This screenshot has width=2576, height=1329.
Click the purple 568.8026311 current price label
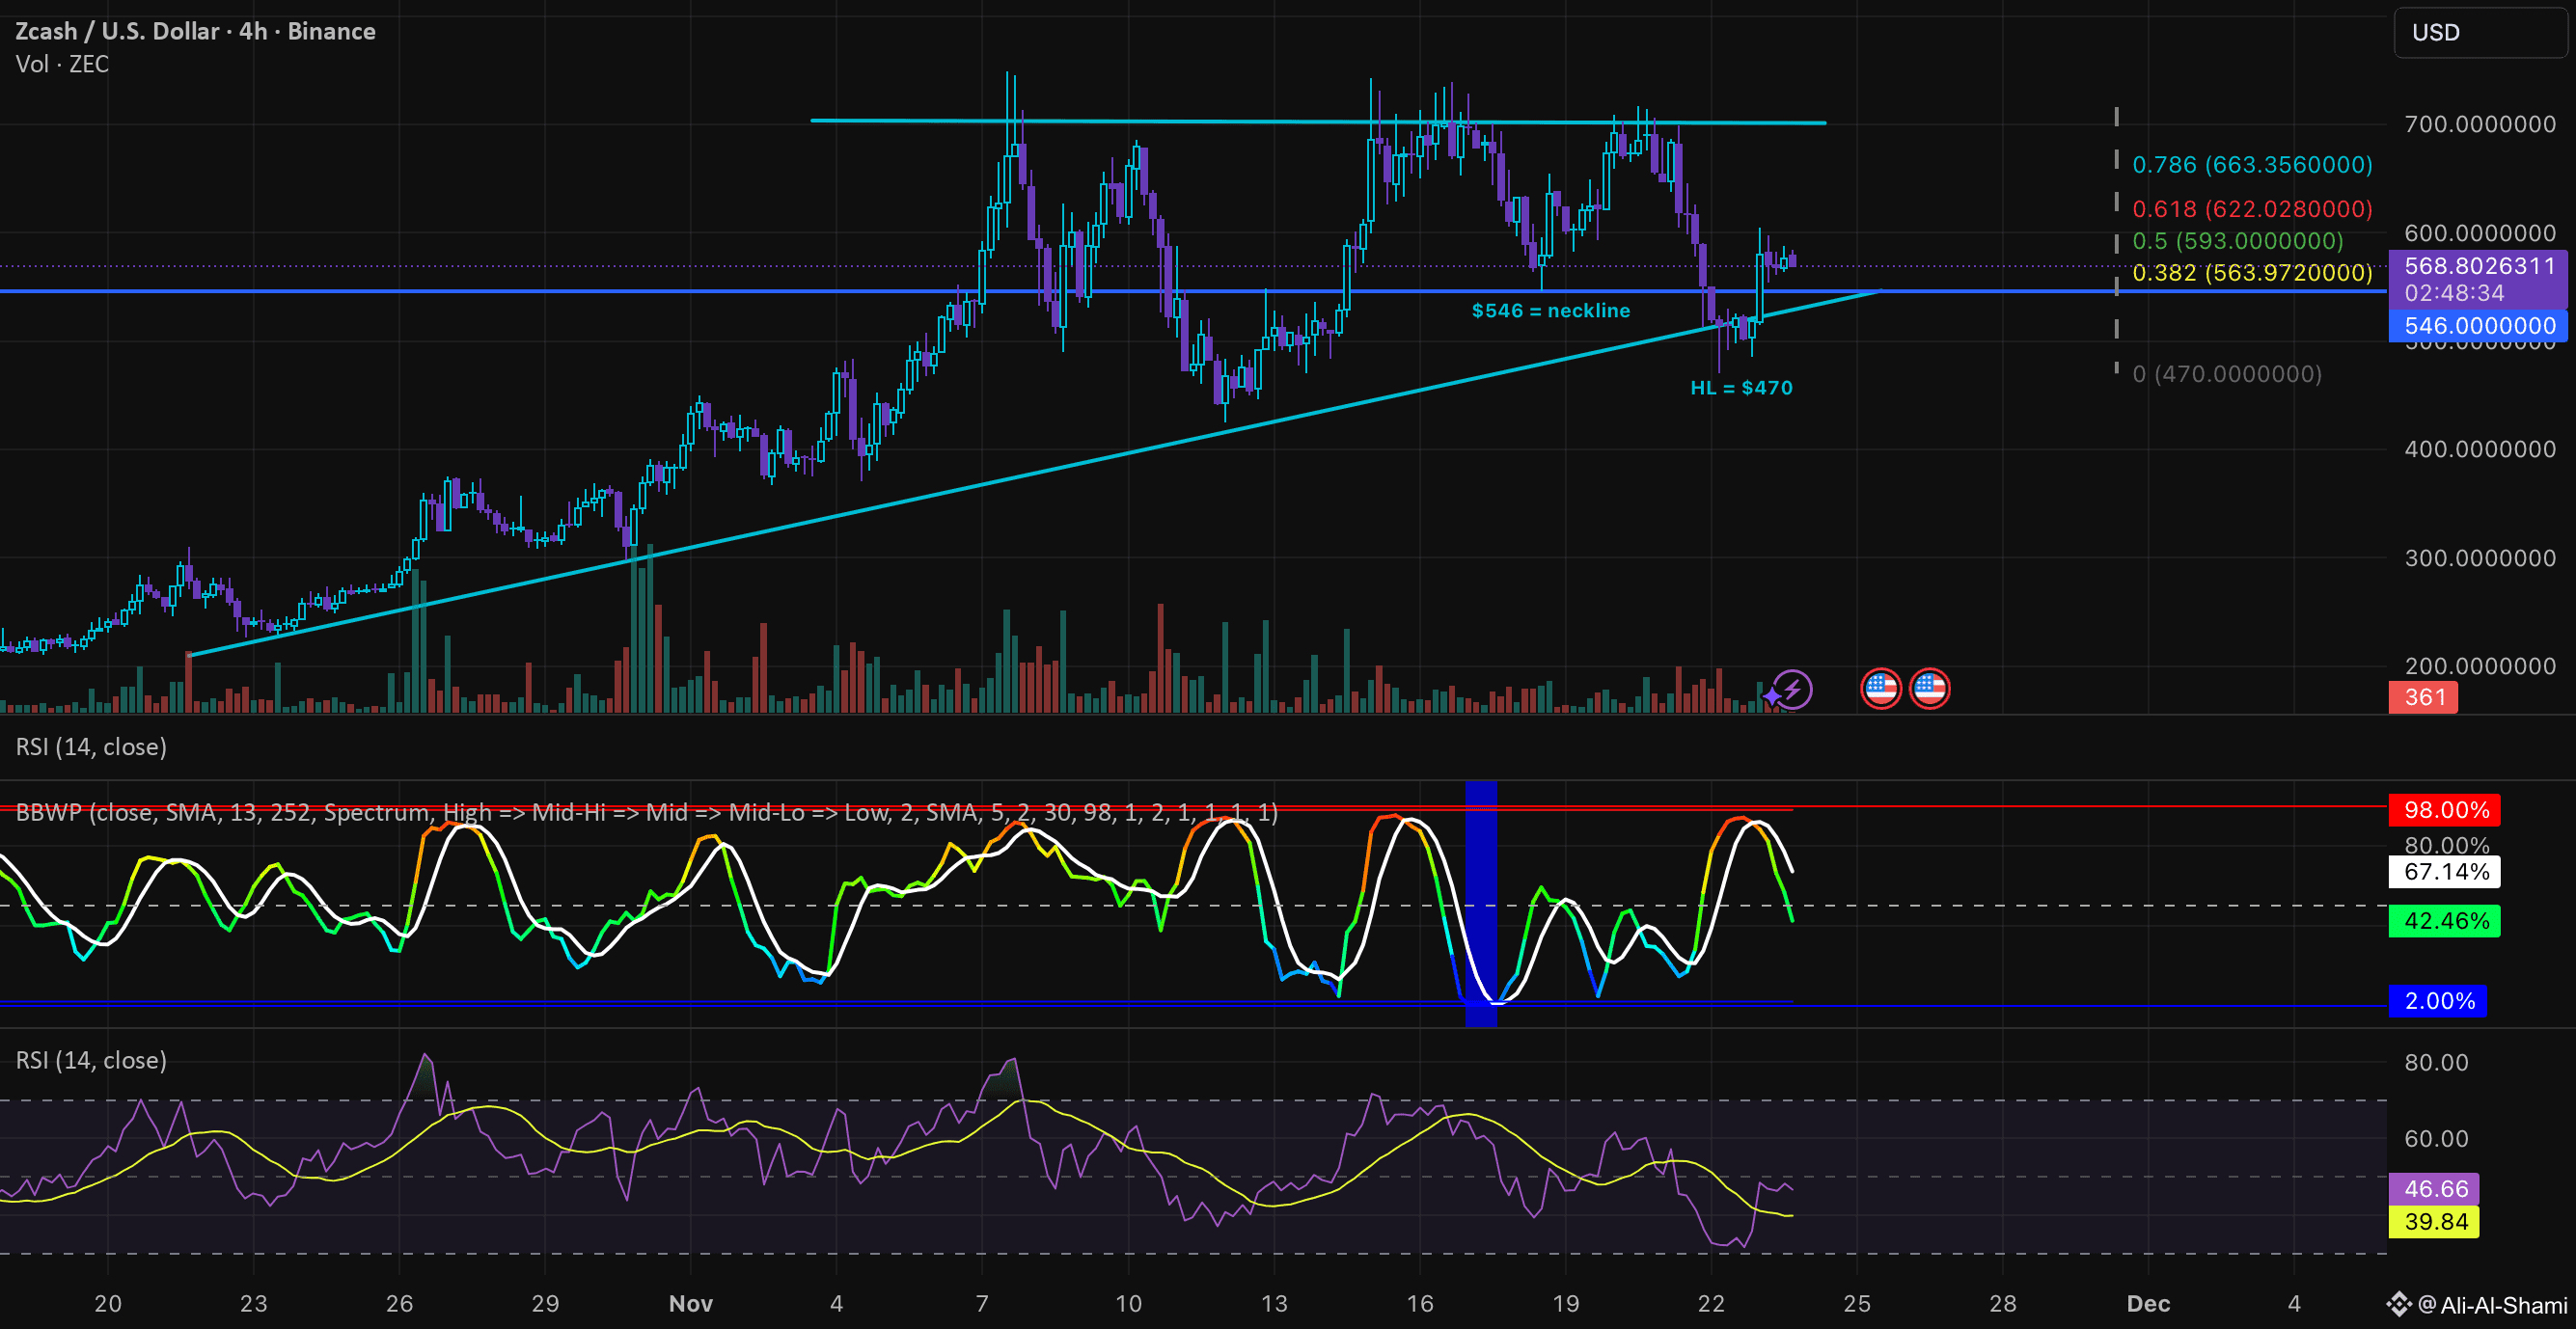click(2479, 266)
